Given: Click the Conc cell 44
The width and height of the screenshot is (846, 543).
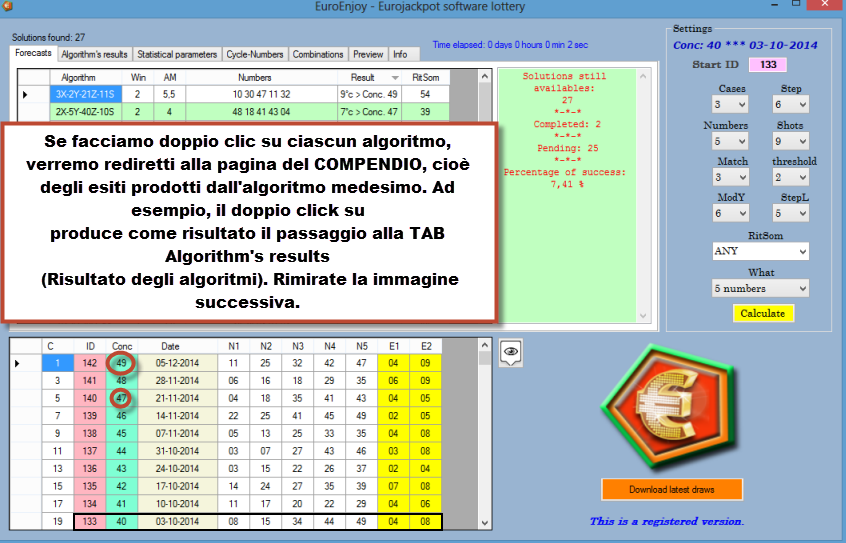Looking at the screenshot, I should point(121,451).
